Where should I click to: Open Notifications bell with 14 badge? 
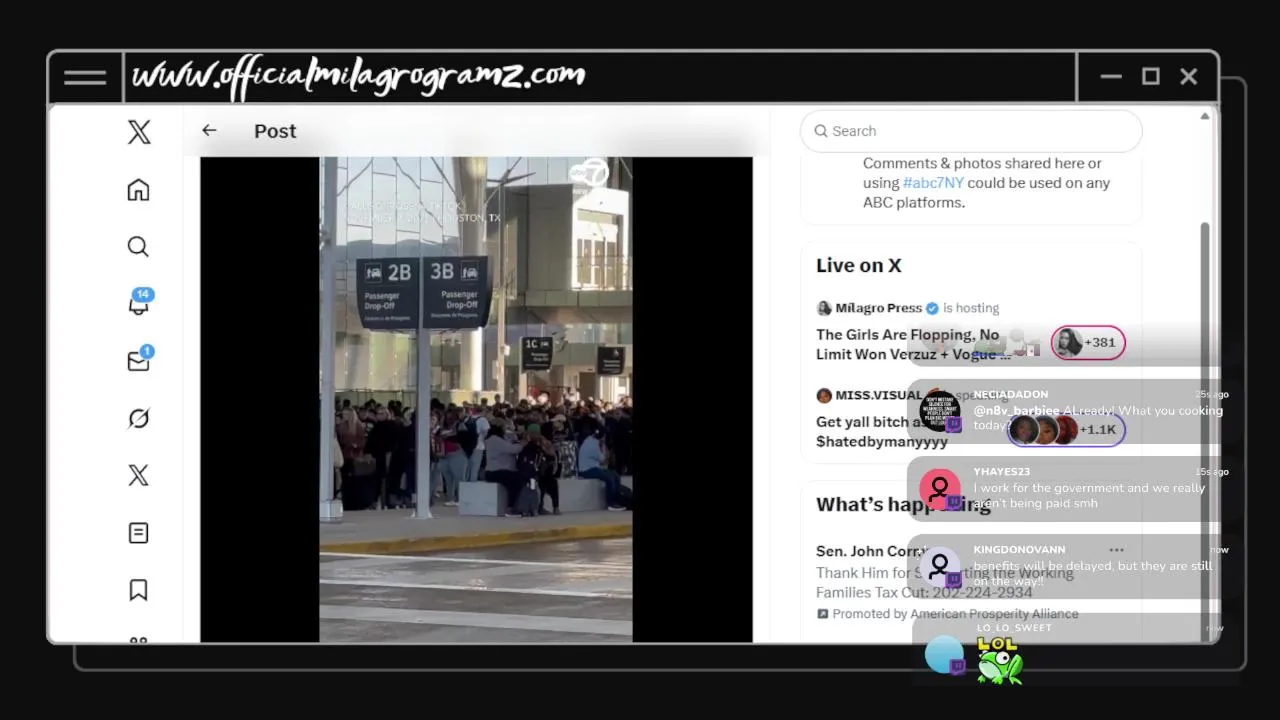point(139,303)
